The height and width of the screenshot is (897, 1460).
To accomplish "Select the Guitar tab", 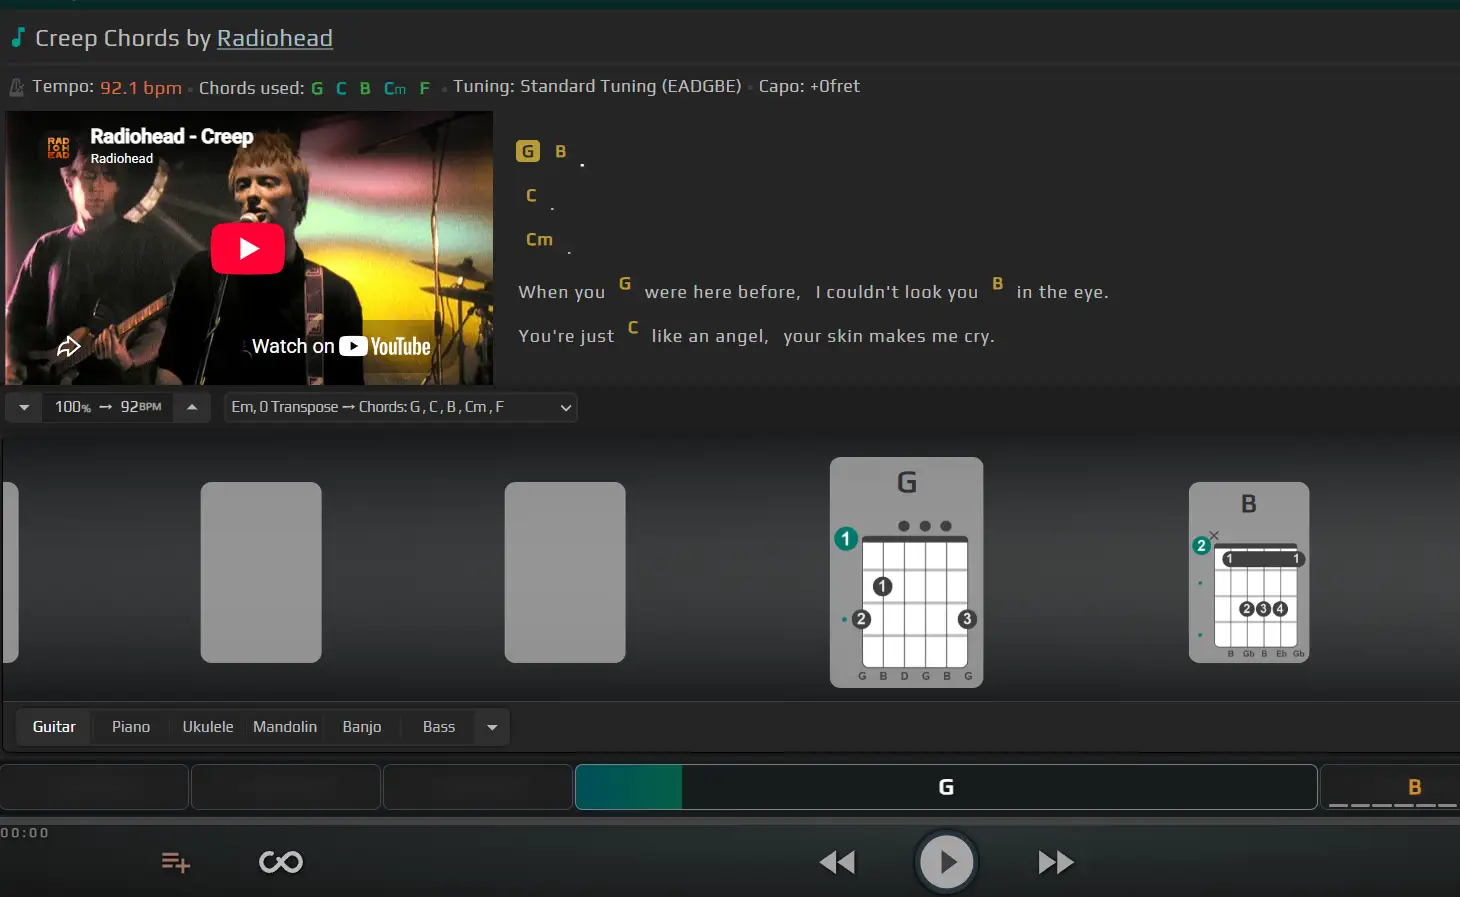I will [x=54, y=727].
